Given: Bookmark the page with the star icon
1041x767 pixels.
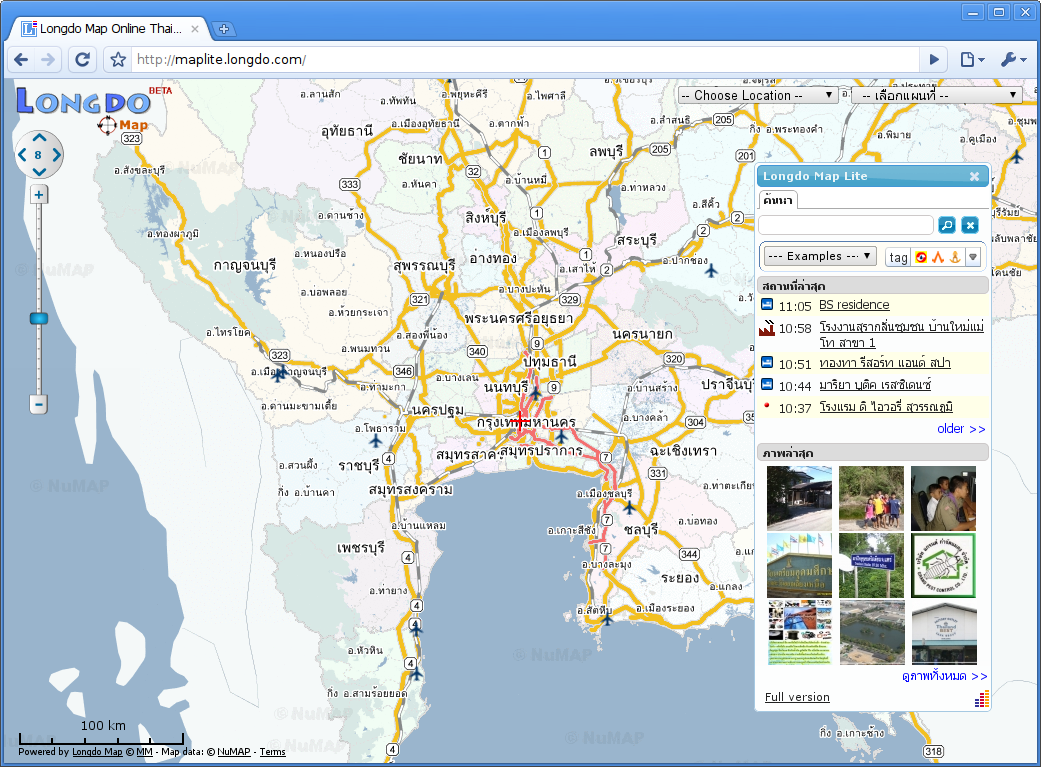Looking at the screenshot, I should (118, 60).
